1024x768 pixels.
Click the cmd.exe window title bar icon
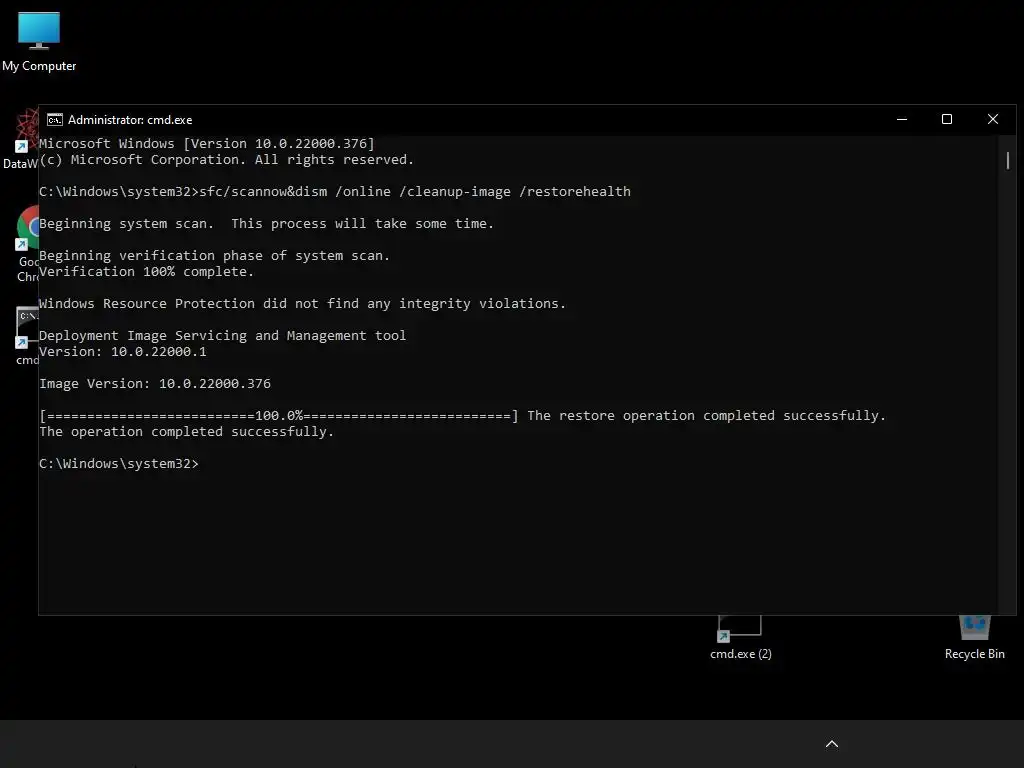pos(55,120)
